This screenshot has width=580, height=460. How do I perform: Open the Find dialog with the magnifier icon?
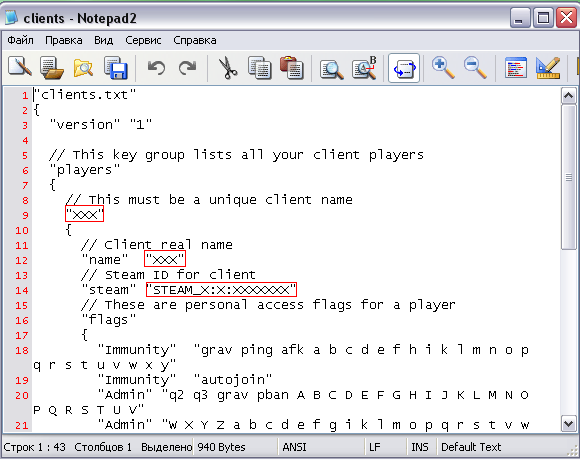click(x=331, y=68)
